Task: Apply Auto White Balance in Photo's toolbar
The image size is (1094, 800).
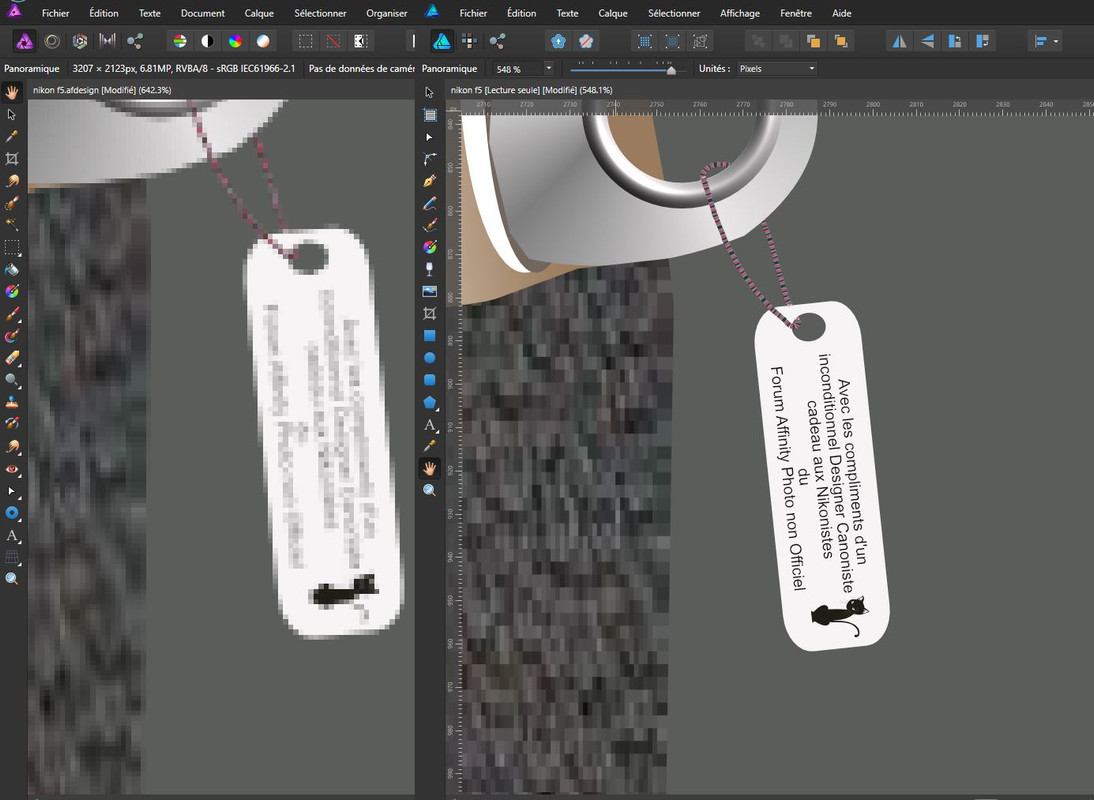Action: (x=262, y=42)
